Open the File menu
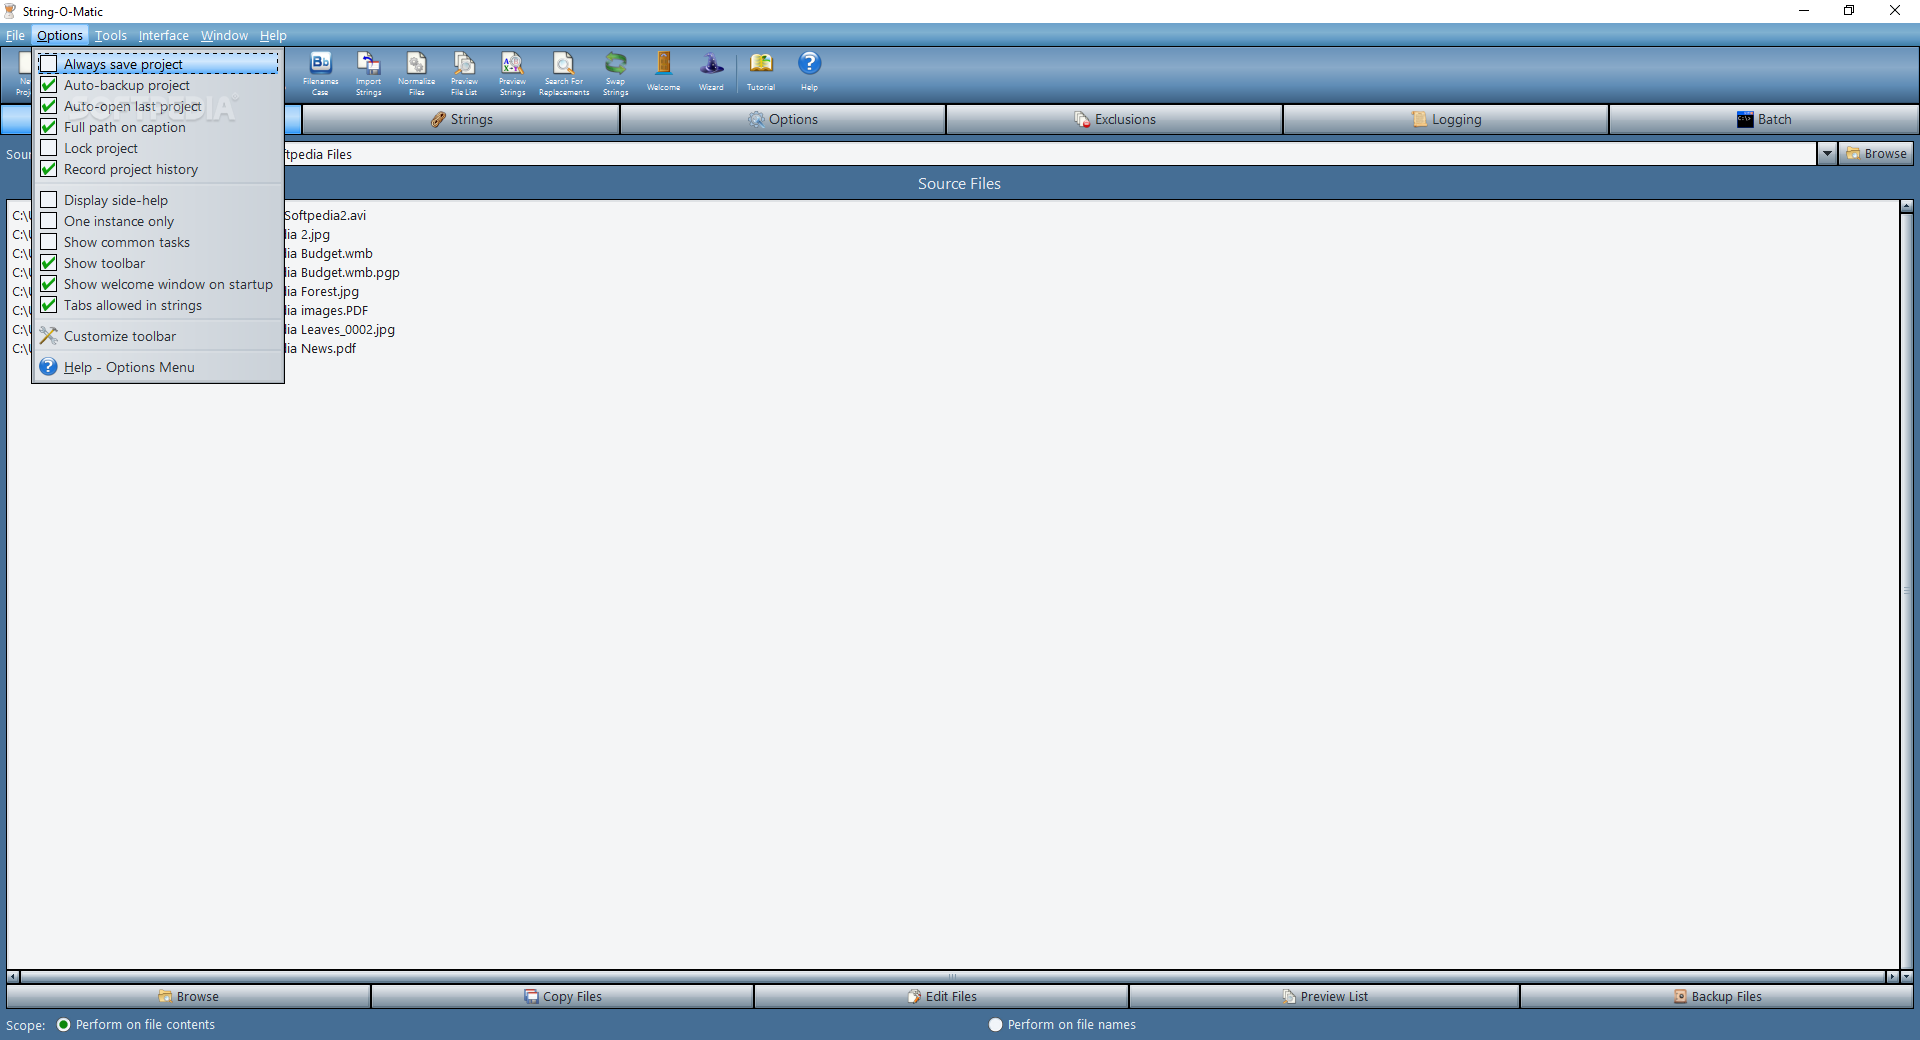Screen dimensions: 1920x1040 click(x=15, y=35)
